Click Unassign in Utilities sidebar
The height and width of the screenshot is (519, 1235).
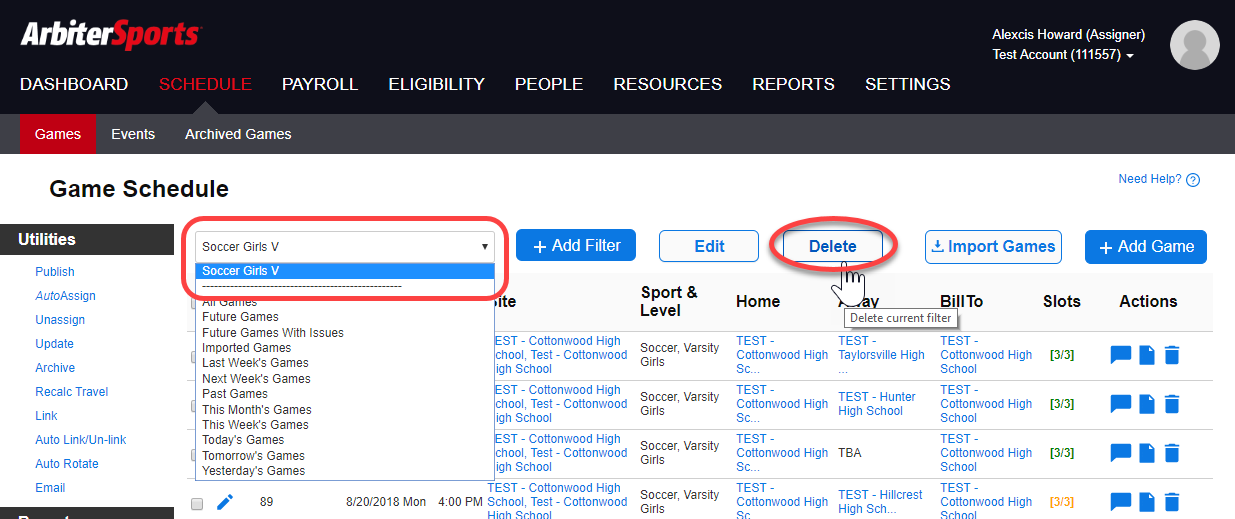(60, 320)
